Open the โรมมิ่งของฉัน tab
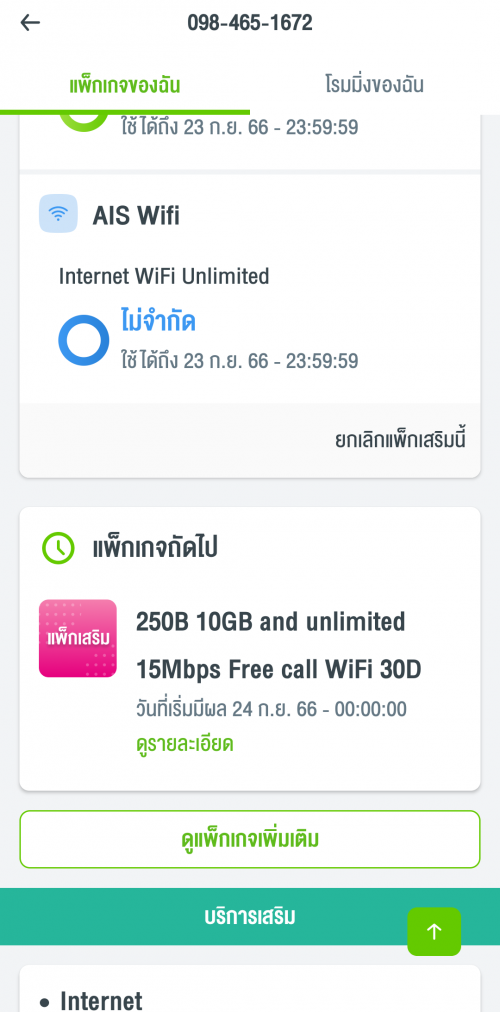 point(374,85)
